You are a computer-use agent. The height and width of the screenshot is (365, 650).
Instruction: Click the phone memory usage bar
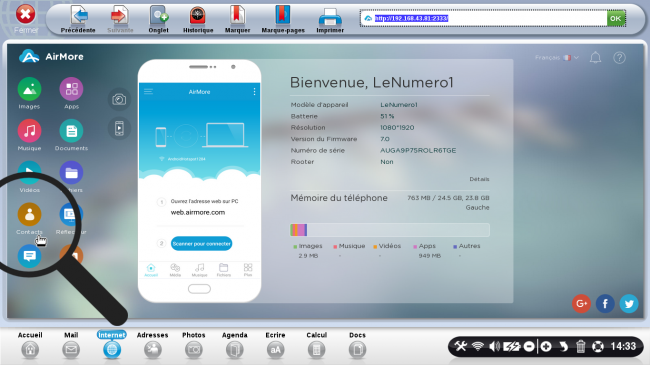(390, 230)
